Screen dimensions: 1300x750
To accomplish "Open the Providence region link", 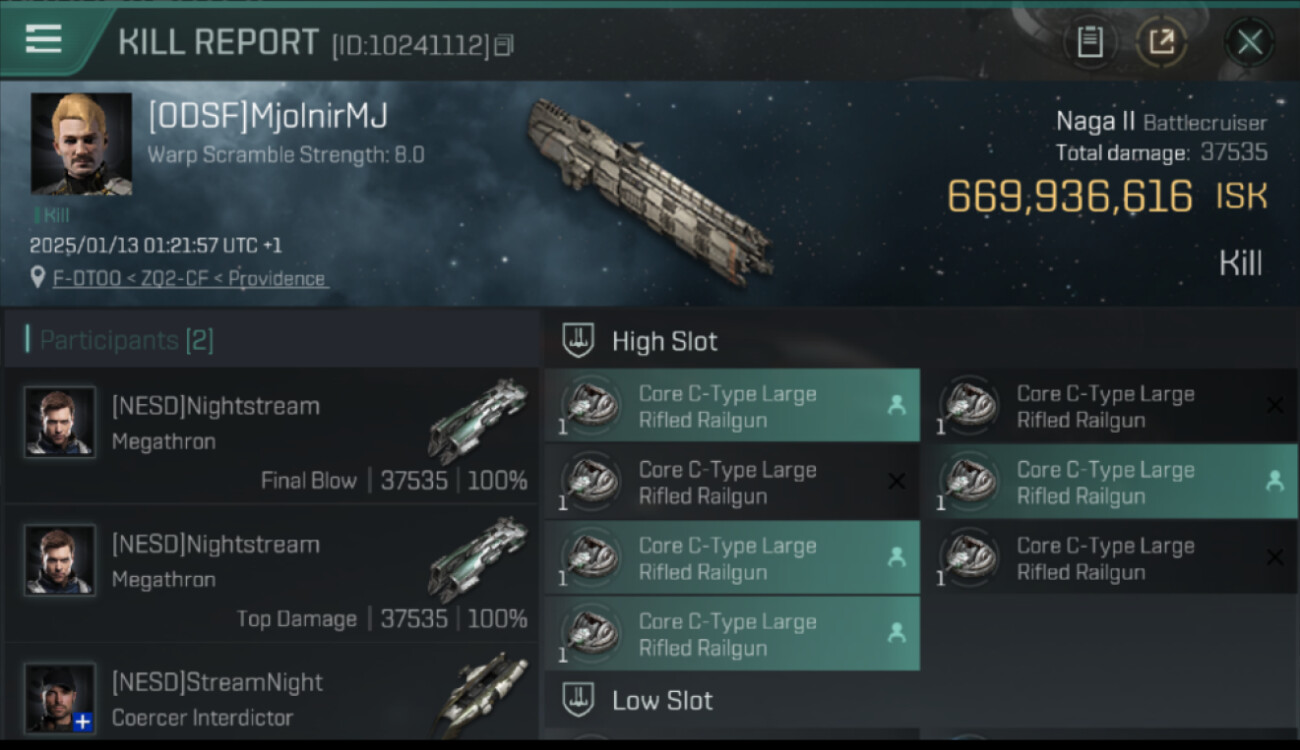I will pyautogui.click(x=277, y=278).
